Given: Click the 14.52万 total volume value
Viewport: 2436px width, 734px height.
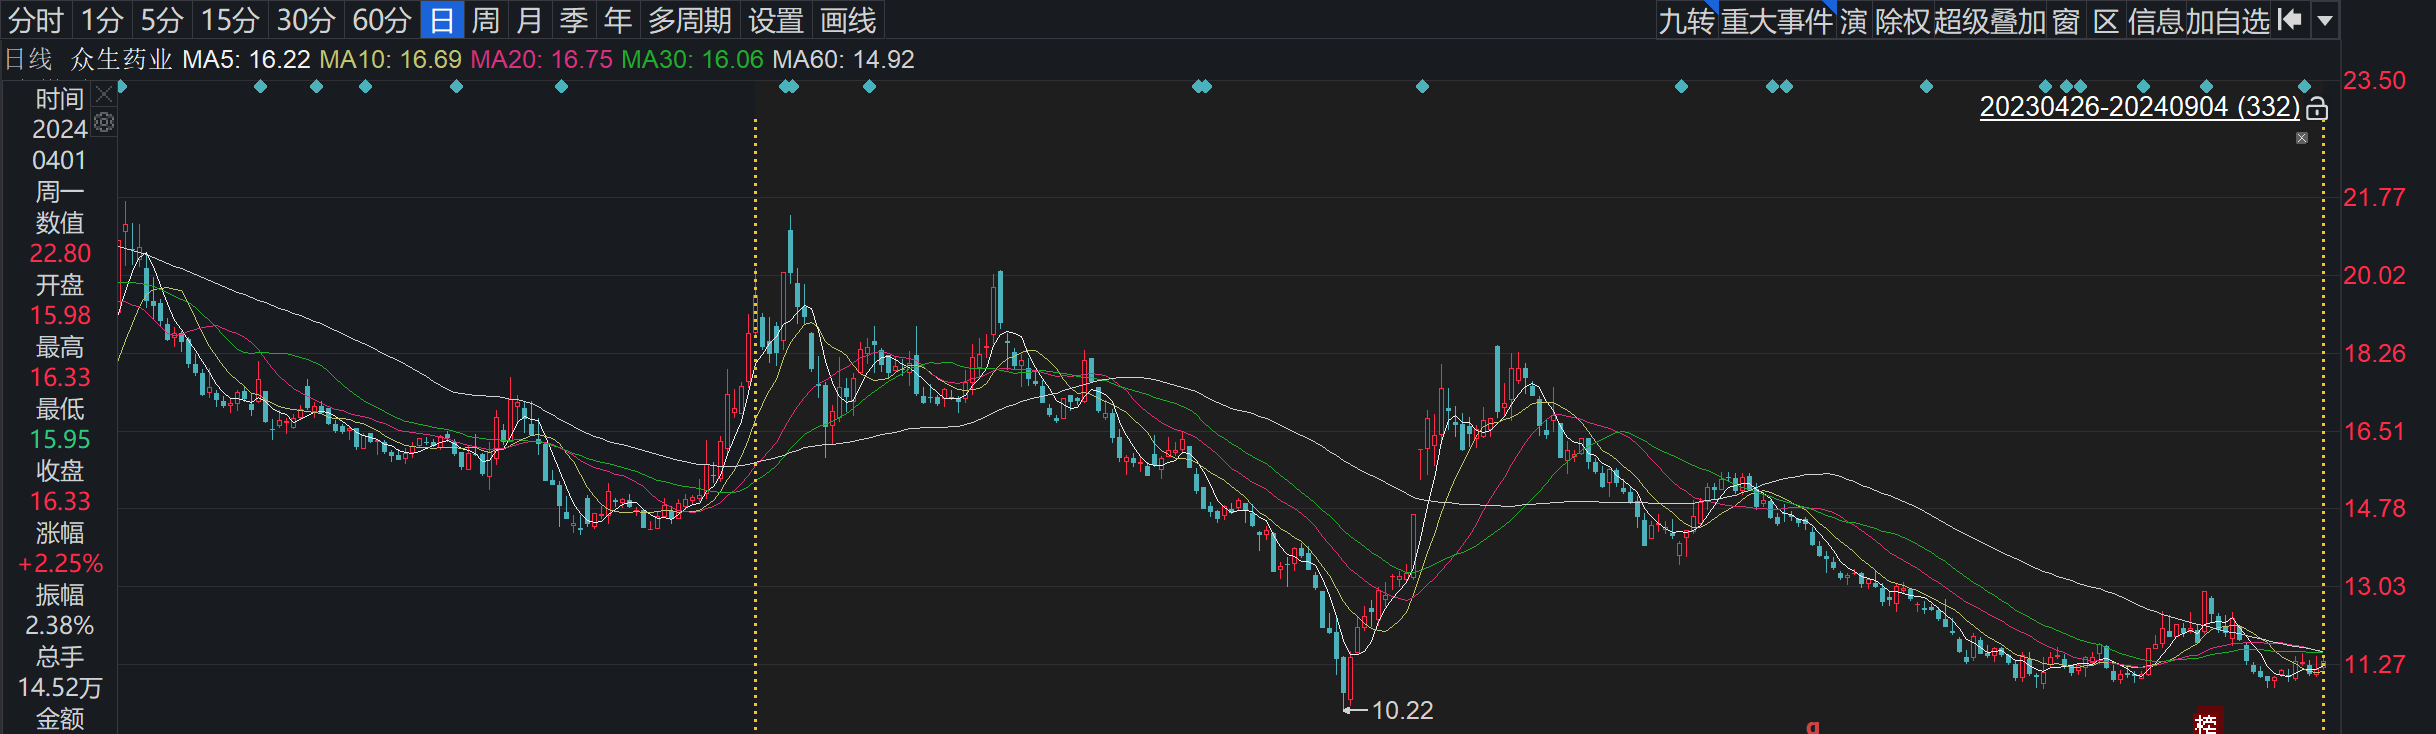Looking at the screenshot, I should (60, 687).
